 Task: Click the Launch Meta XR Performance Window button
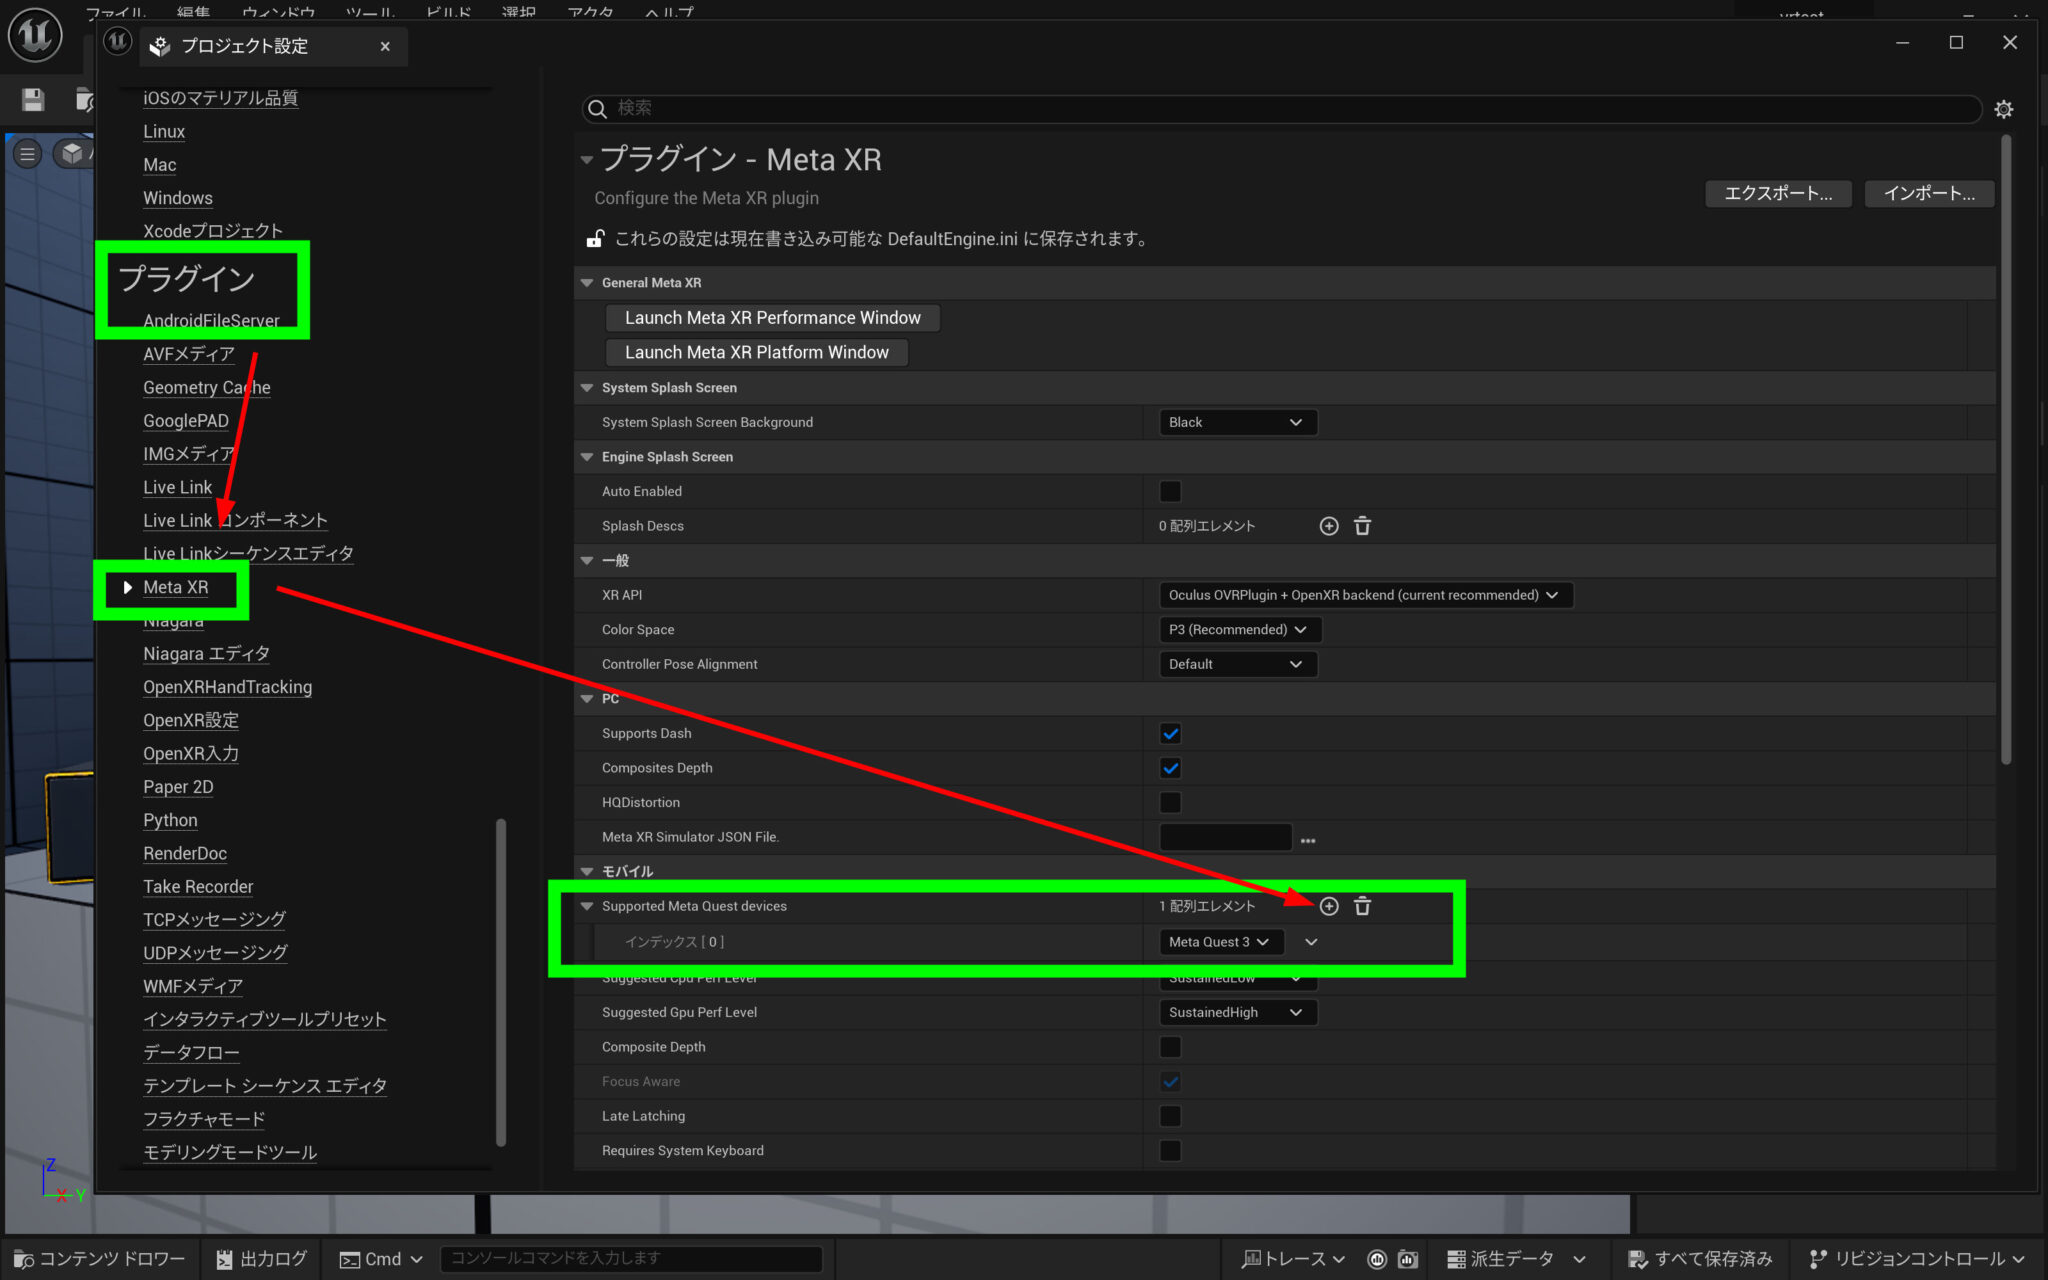pyautogui.click(x=772, y=317)
